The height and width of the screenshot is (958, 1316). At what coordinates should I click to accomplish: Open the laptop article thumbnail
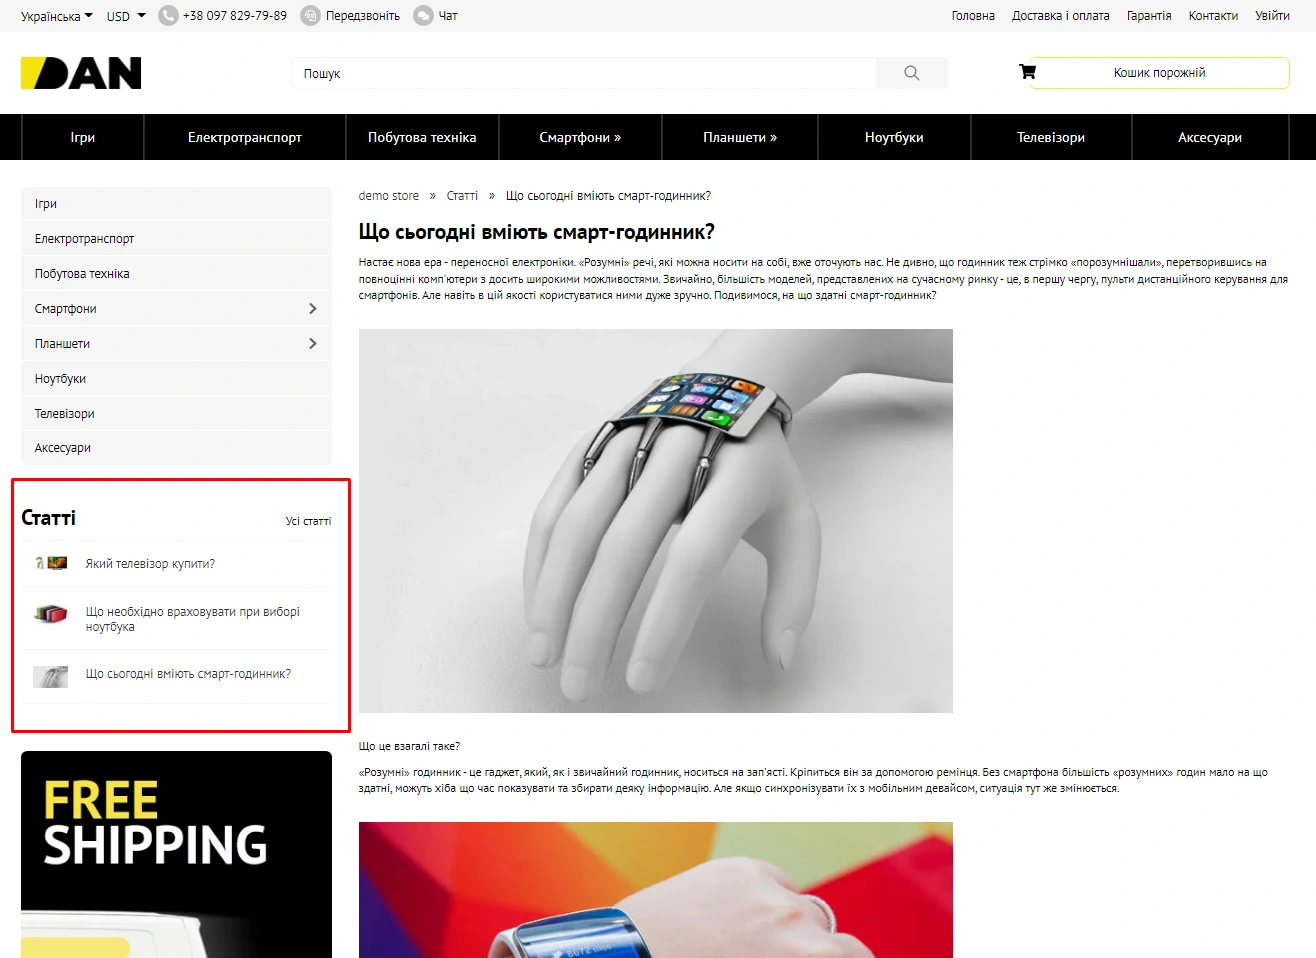51,614
